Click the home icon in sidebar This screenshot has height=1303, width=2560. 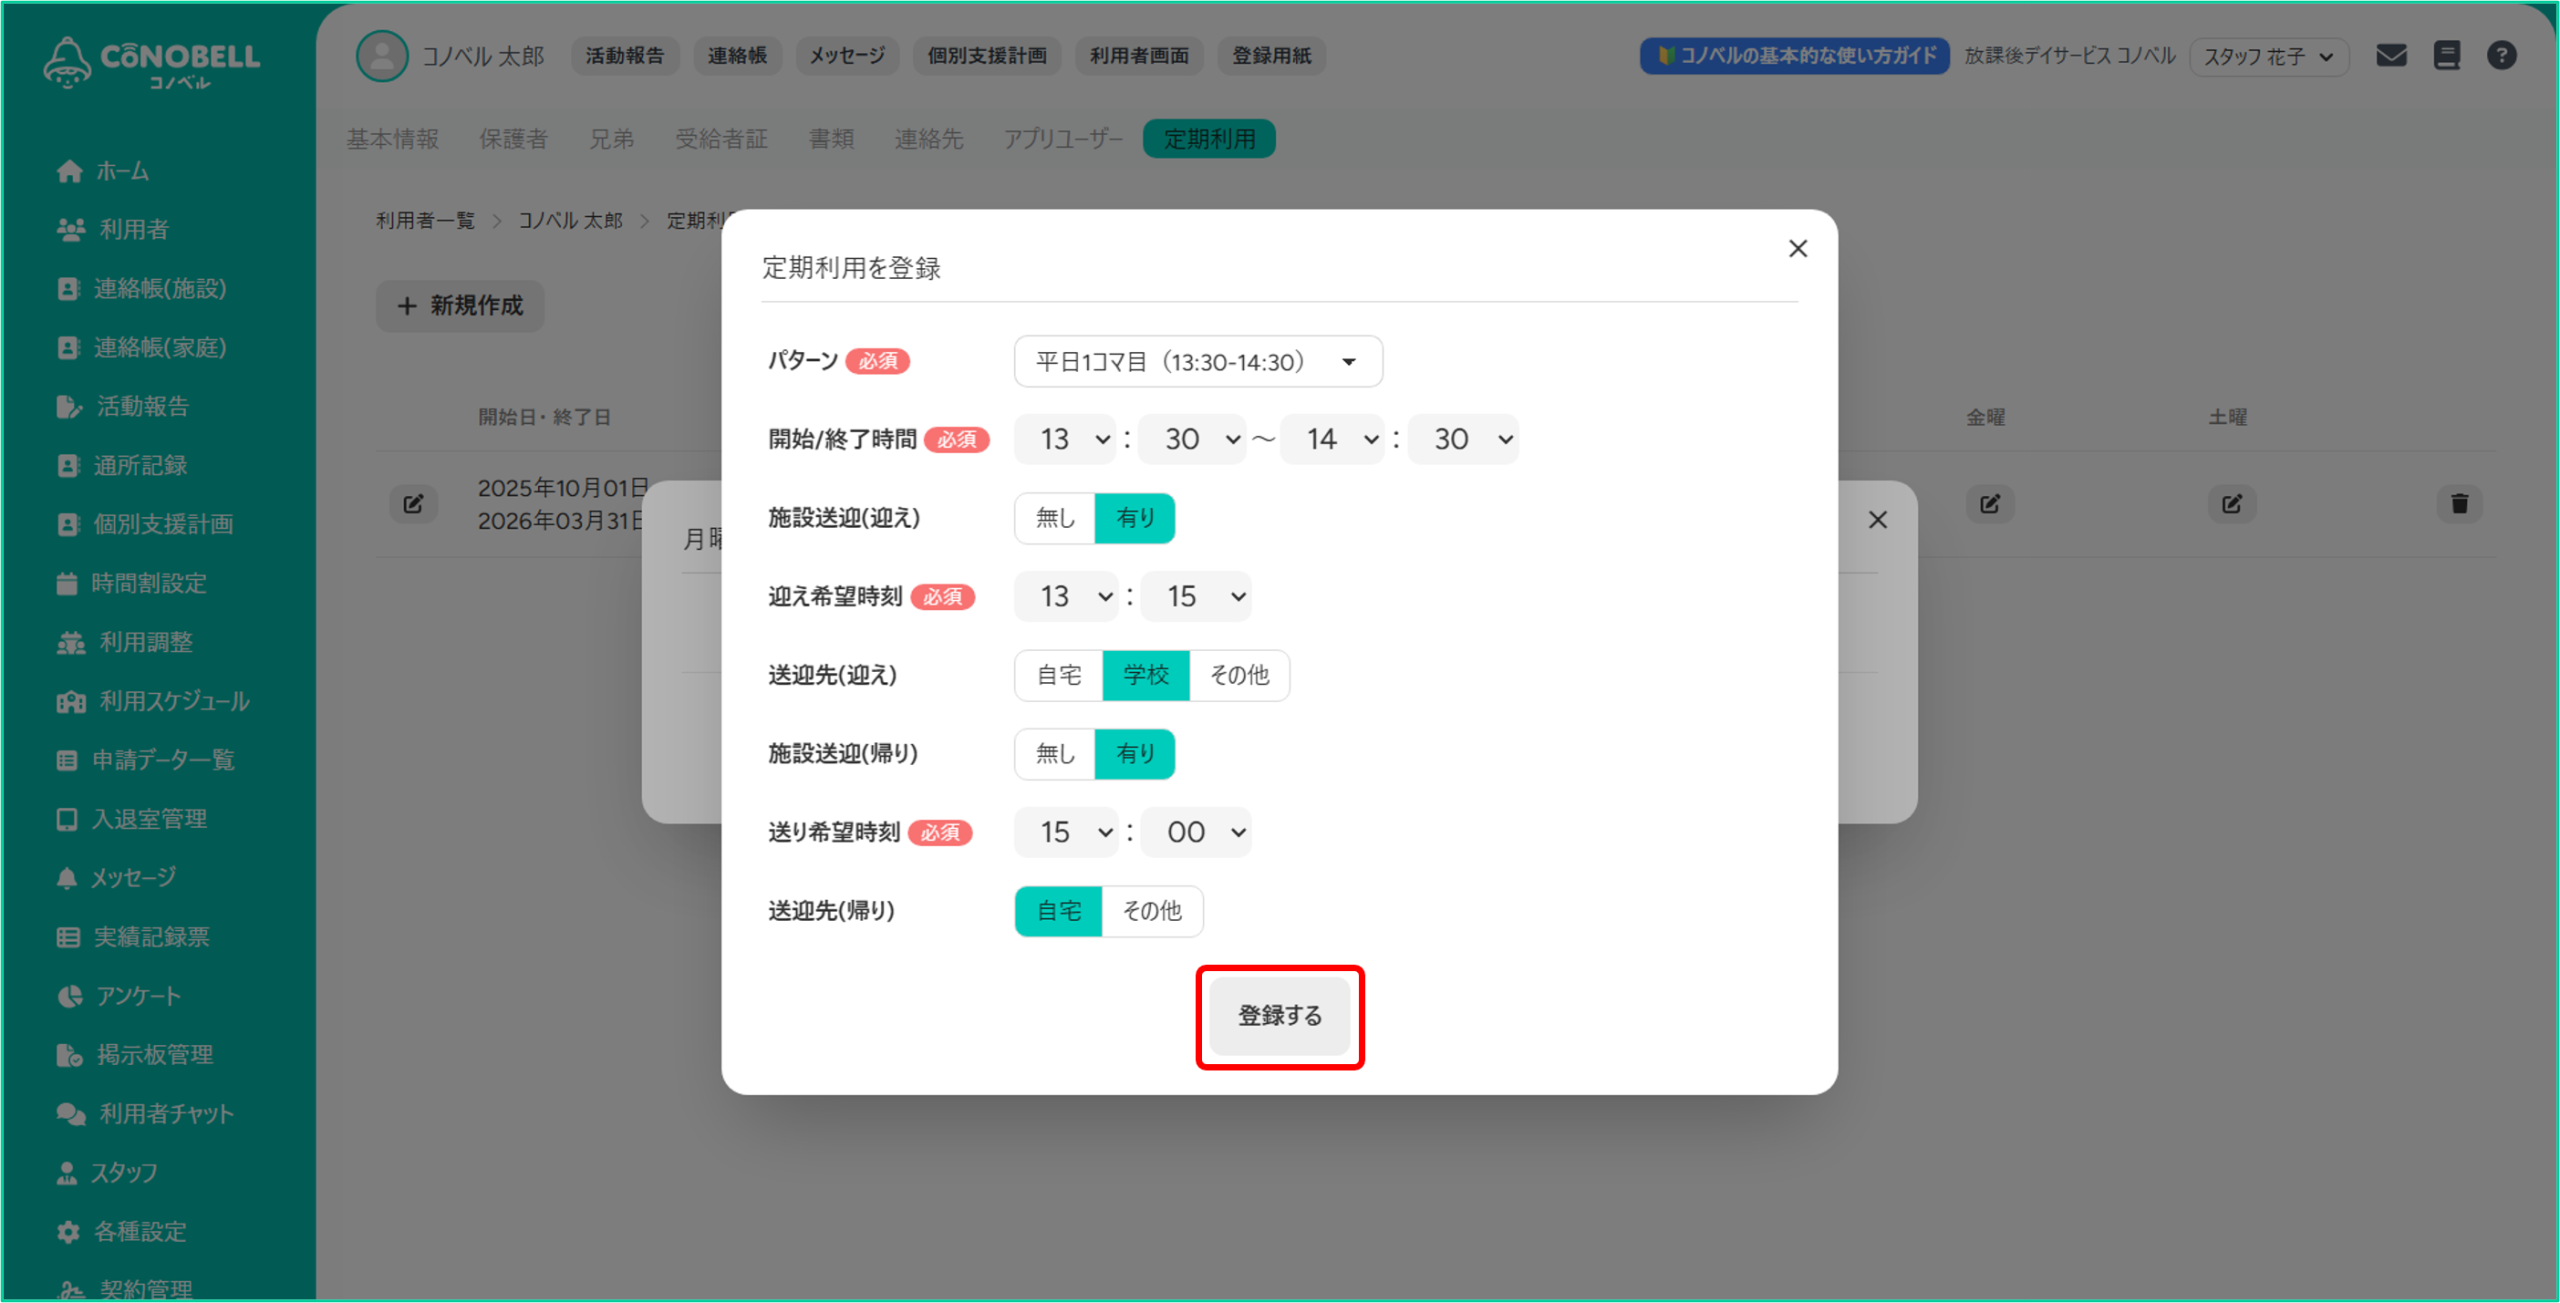pyautogui.click(x=69, y=172)
